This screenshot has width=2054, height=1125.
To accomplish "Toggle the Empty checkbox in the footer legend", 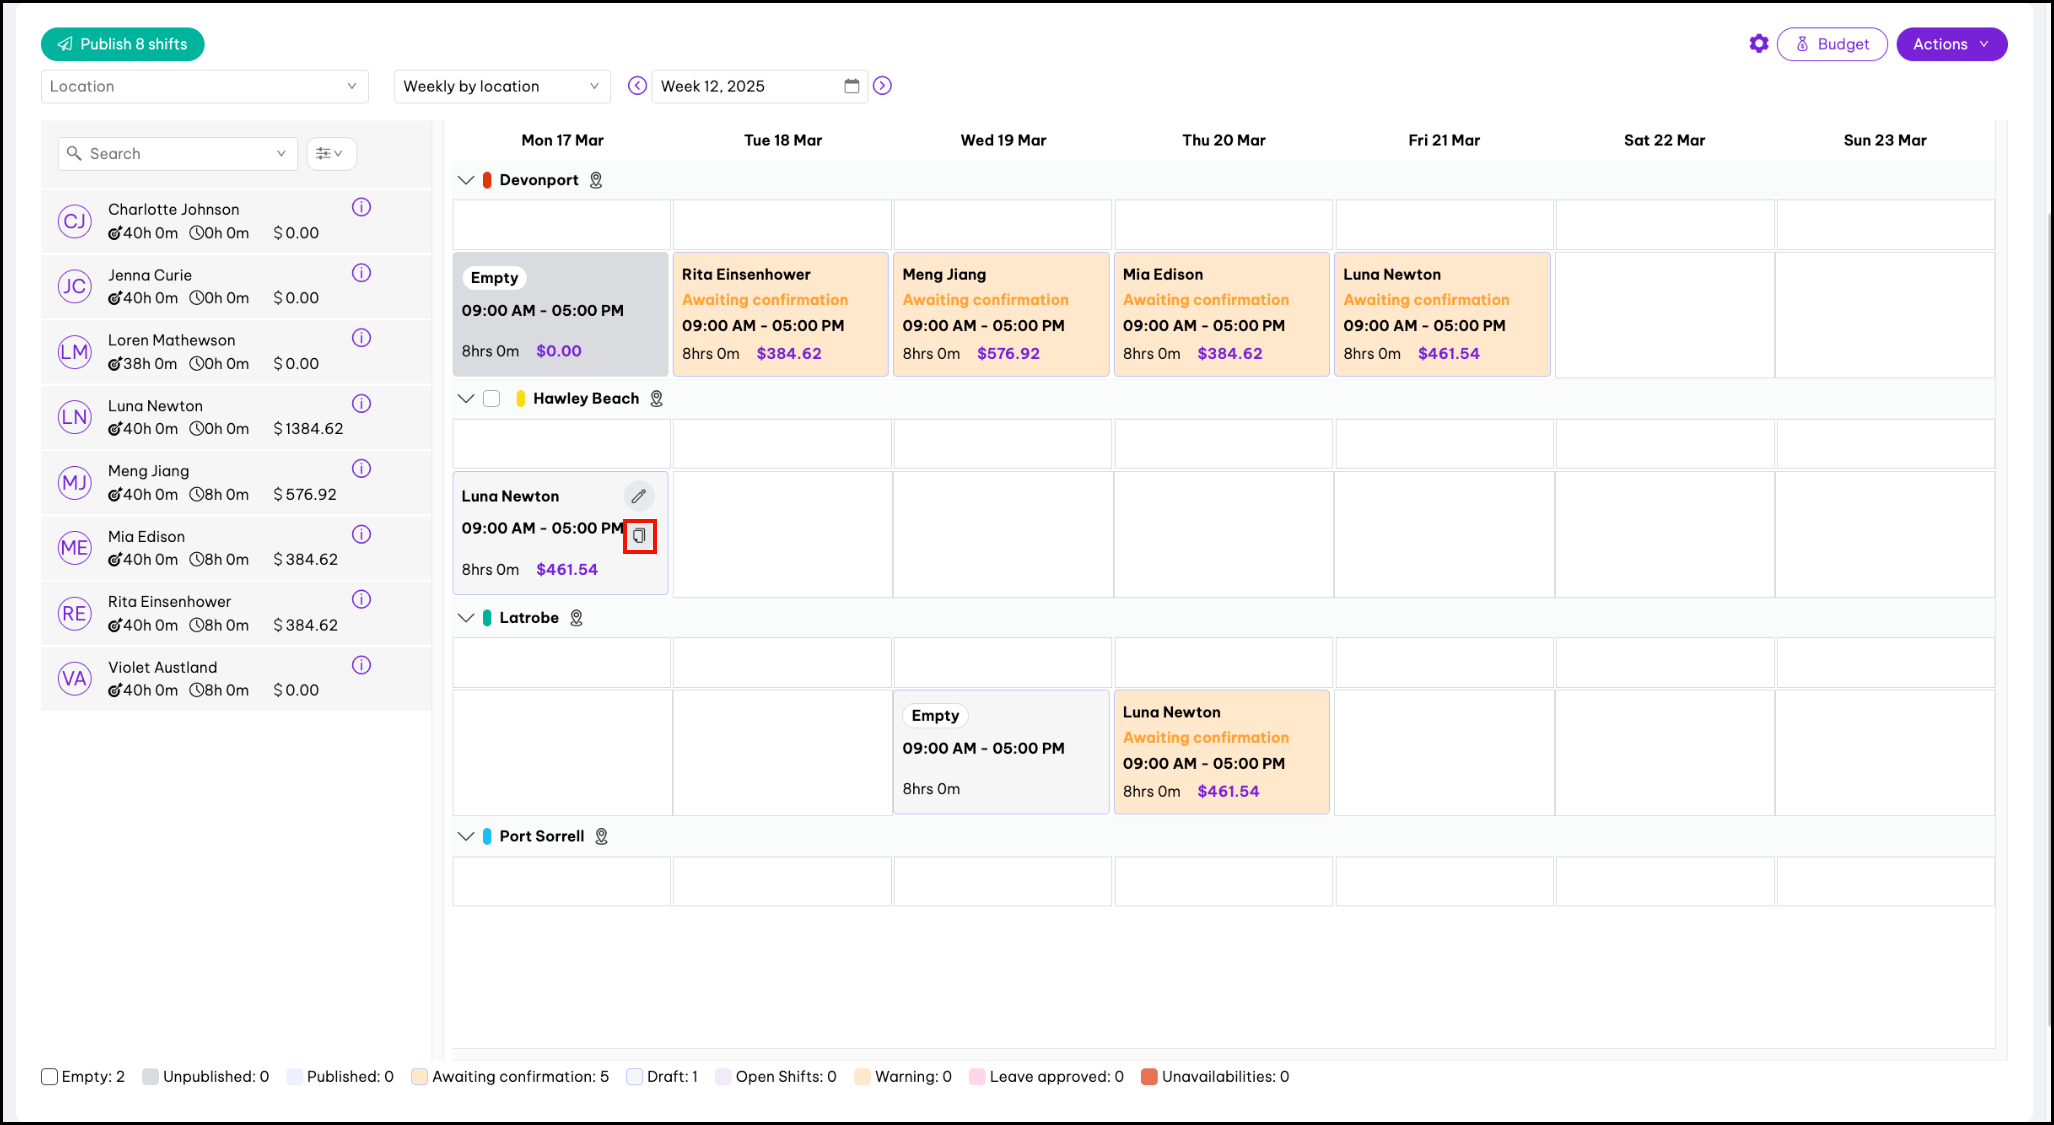I will (x=49, y=1076).
